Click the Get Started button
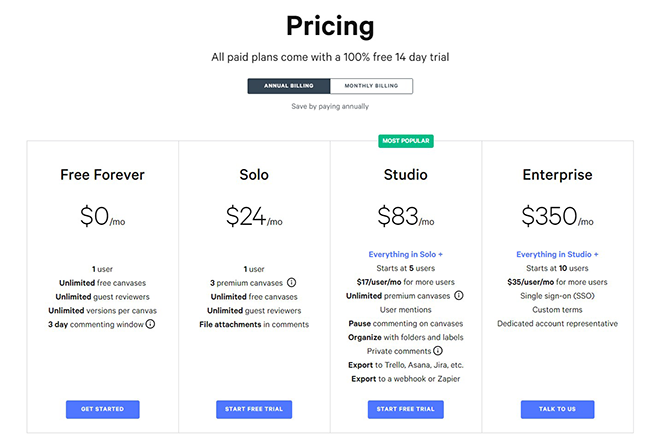The width and height of the screenshot is (660, 440). pos(103,409)
